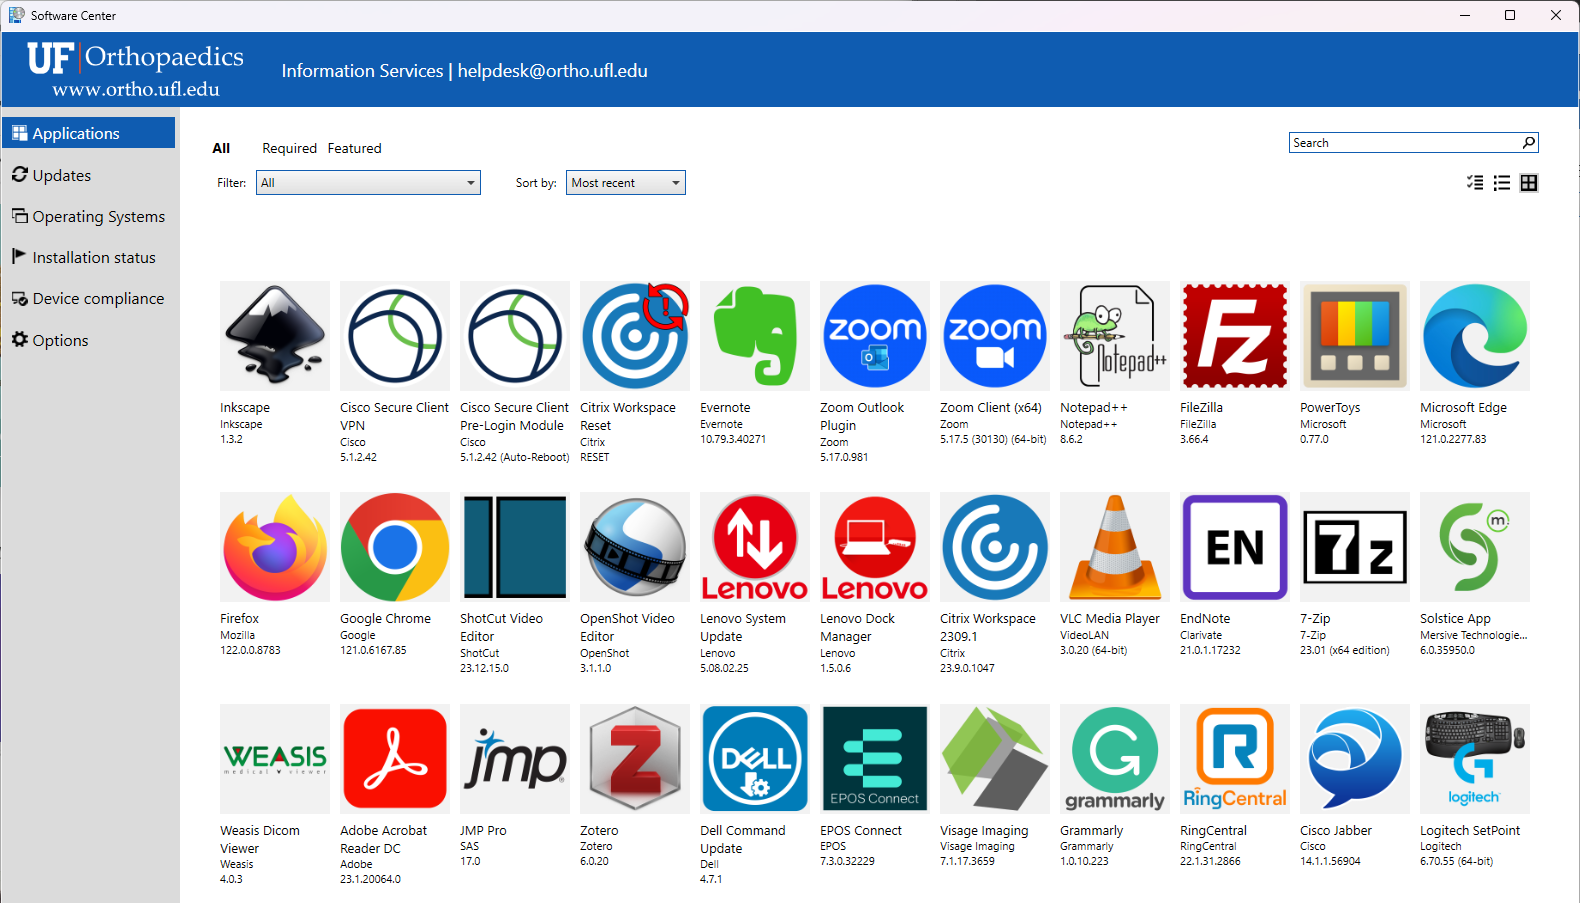Viewport: 1580px width, 903px height.
Task: Open the VLC Media Player icon
Action: point(1115,547)
